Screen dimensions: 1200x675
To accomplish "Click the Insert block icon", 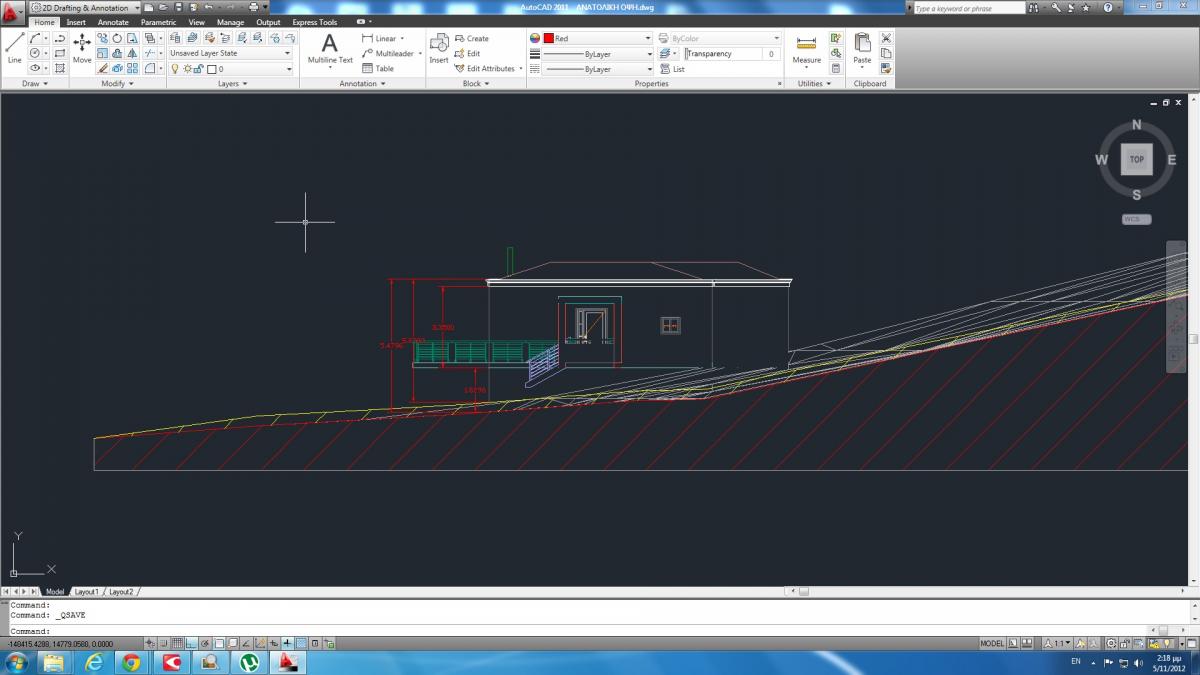I will (x=439, y=48).
